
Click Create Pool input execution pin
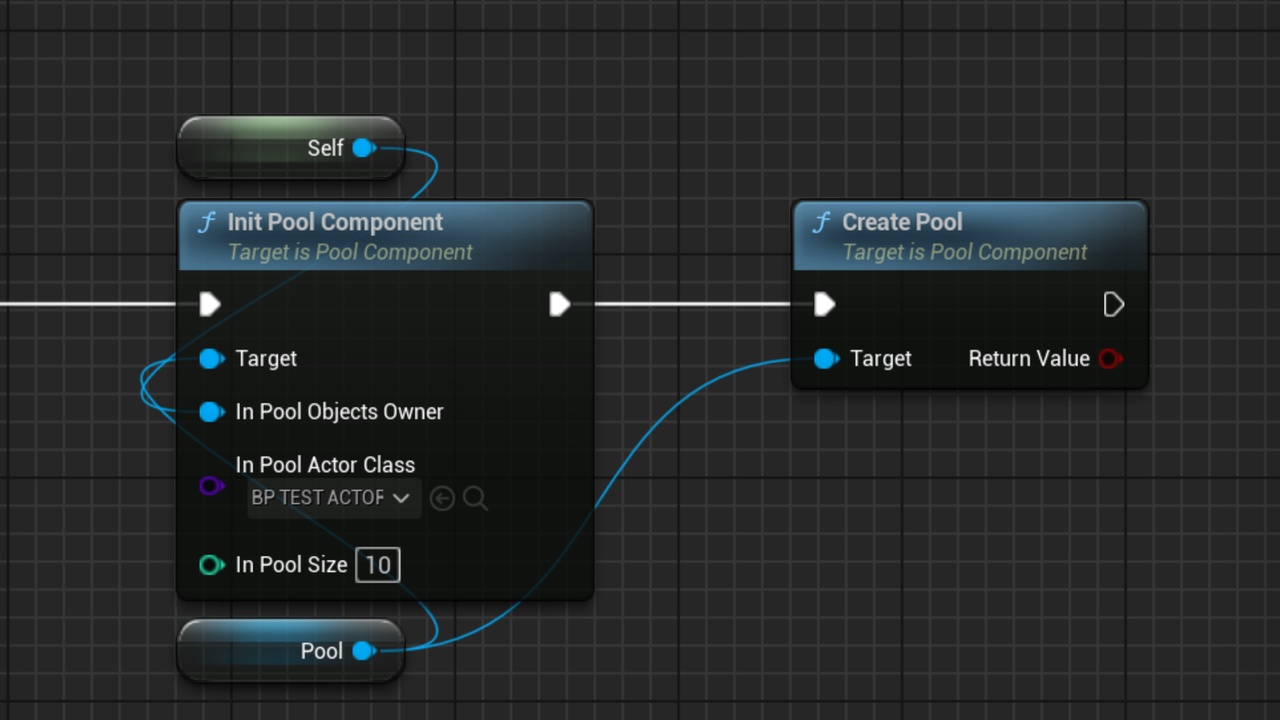[x=824, y=304]
